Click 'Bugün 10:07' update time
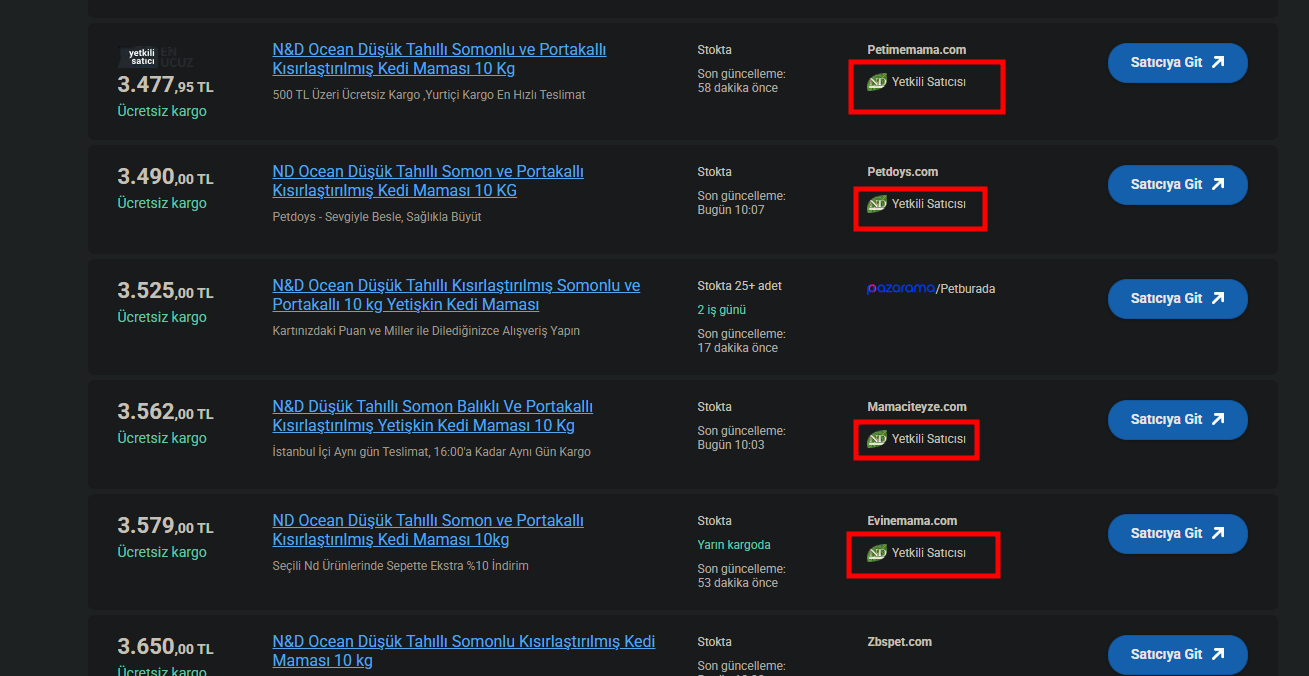Image resolution: width=1309 pixels, height=676 pixels. pyautogui.click(x=731, y=210)
